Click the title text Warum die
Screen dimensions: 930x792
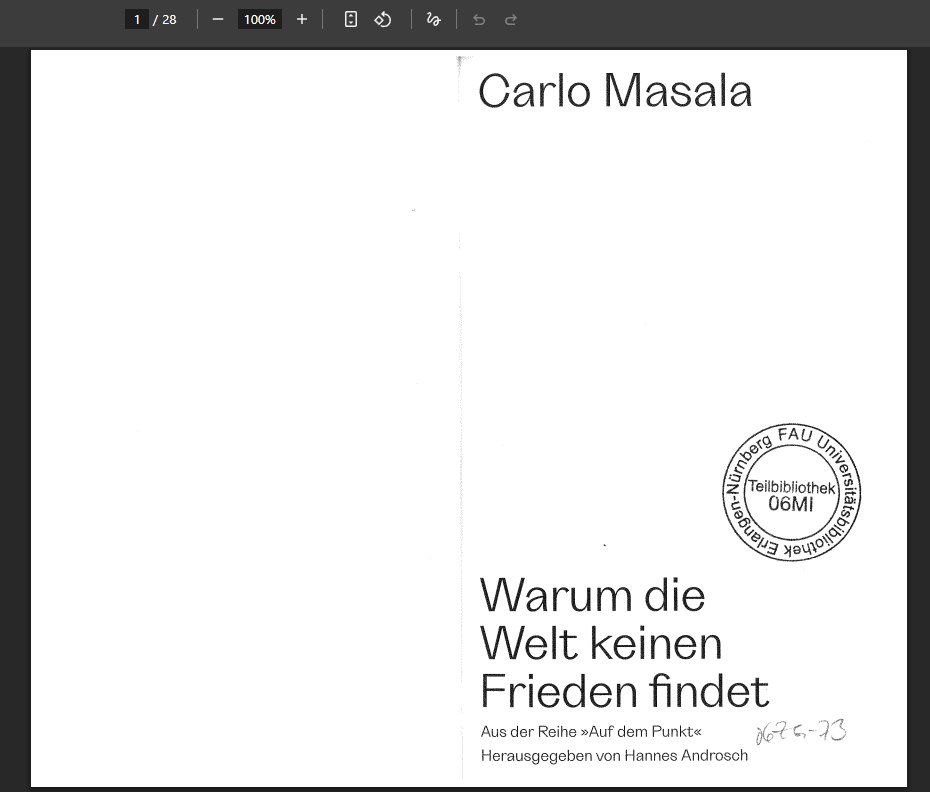coord(593,595)
